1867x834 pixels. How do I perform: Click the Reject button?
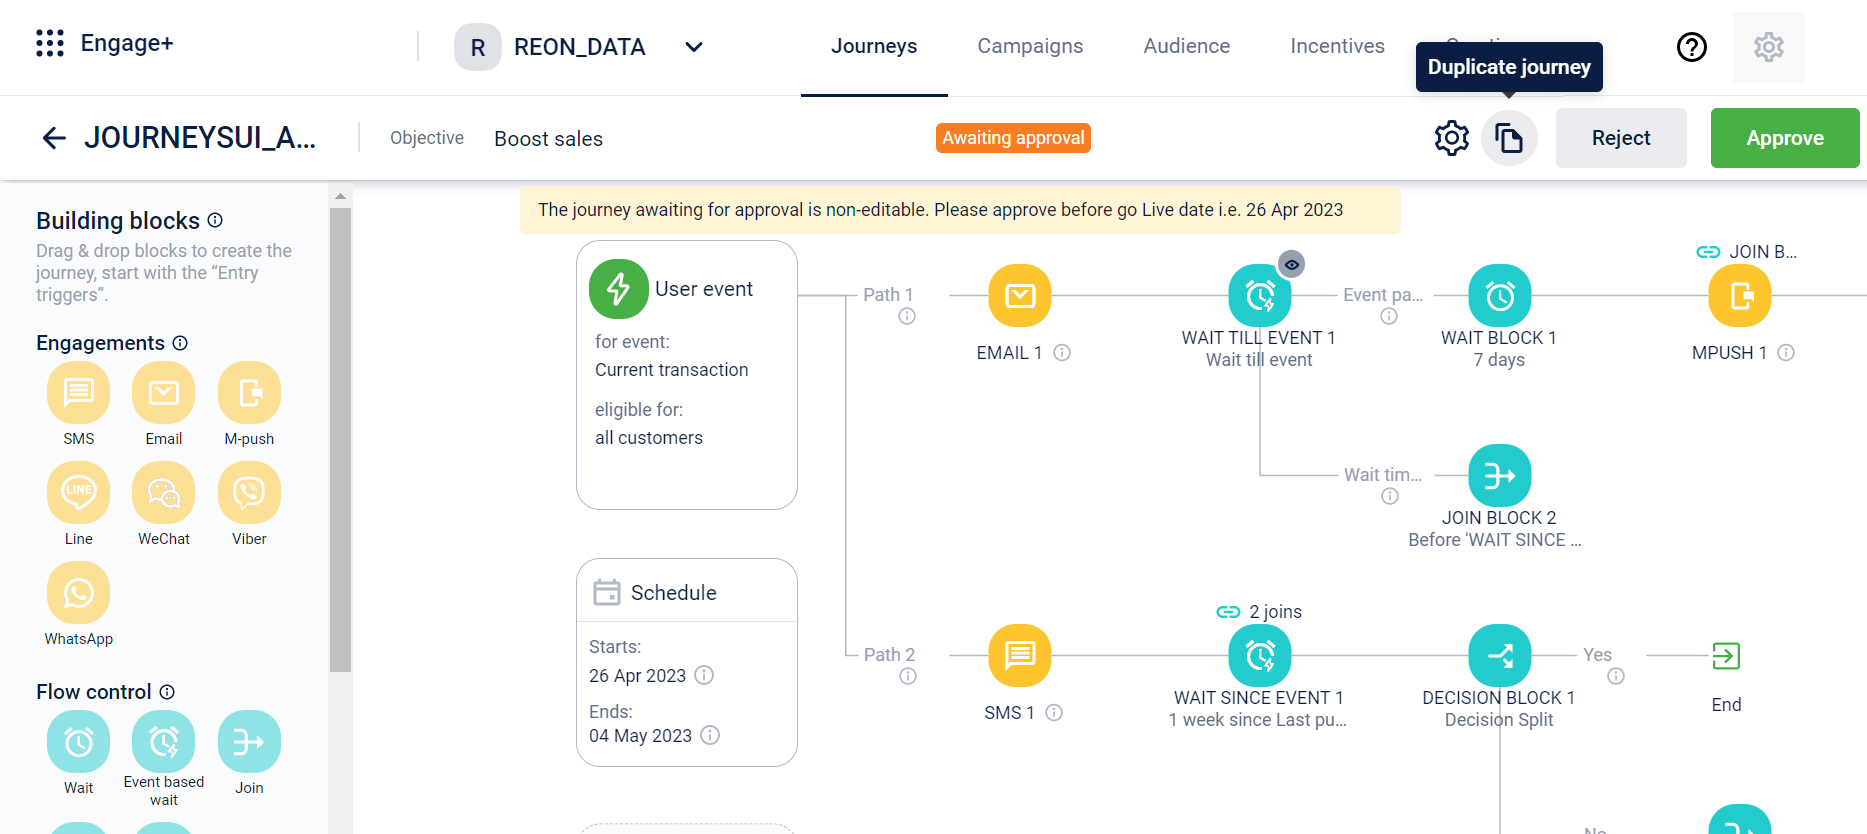[x=1620, y=138]
